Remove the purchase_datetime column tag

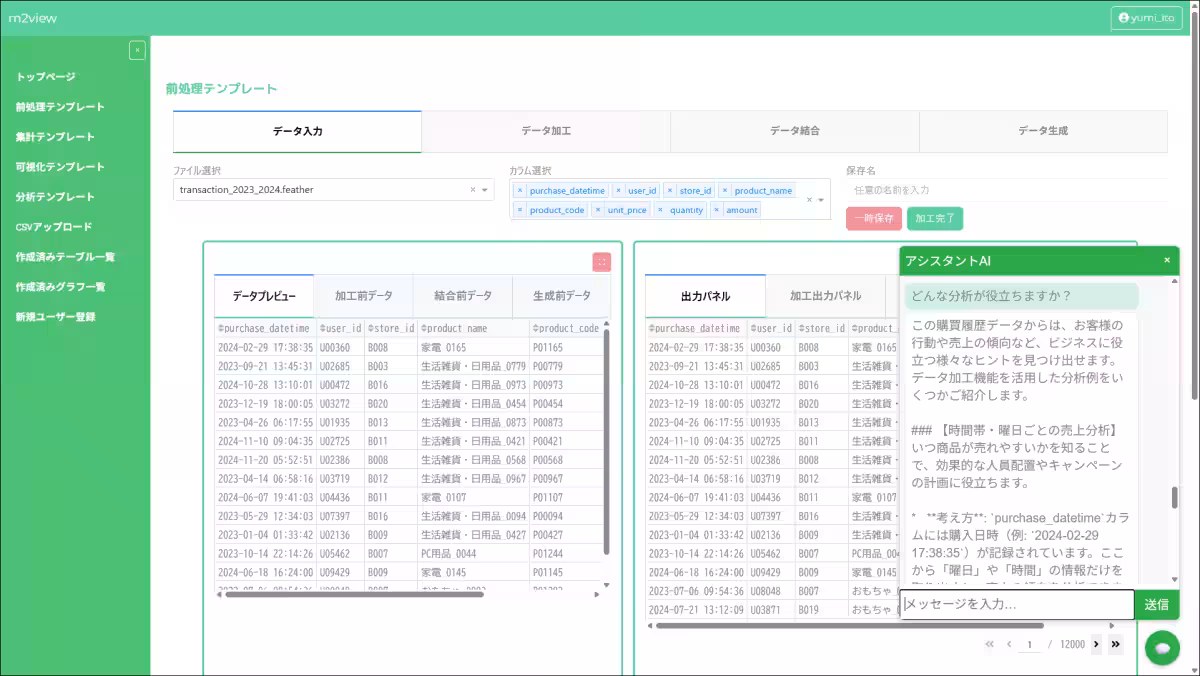[520, 190]
